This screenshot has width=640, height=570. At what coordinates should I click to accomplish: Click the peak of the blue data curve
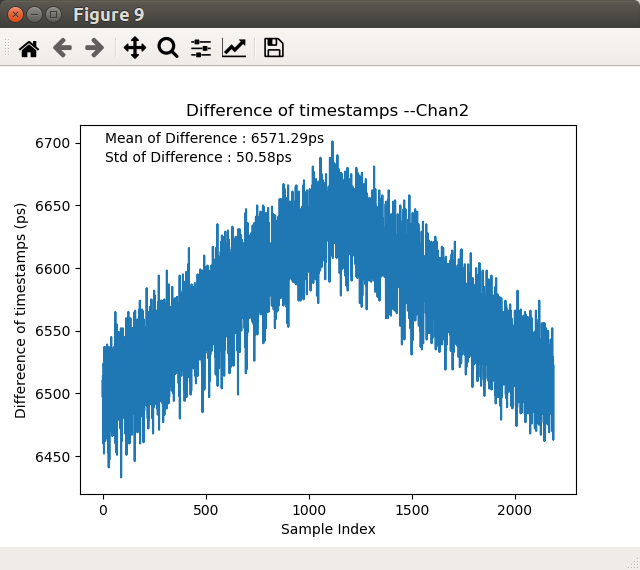tap(332, 143)
